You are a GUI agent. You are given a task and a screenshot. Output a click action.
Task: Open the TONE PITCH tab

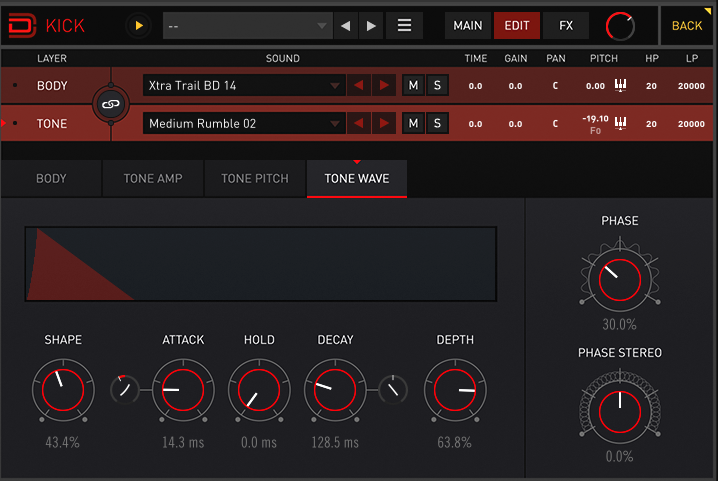(255, 179)
